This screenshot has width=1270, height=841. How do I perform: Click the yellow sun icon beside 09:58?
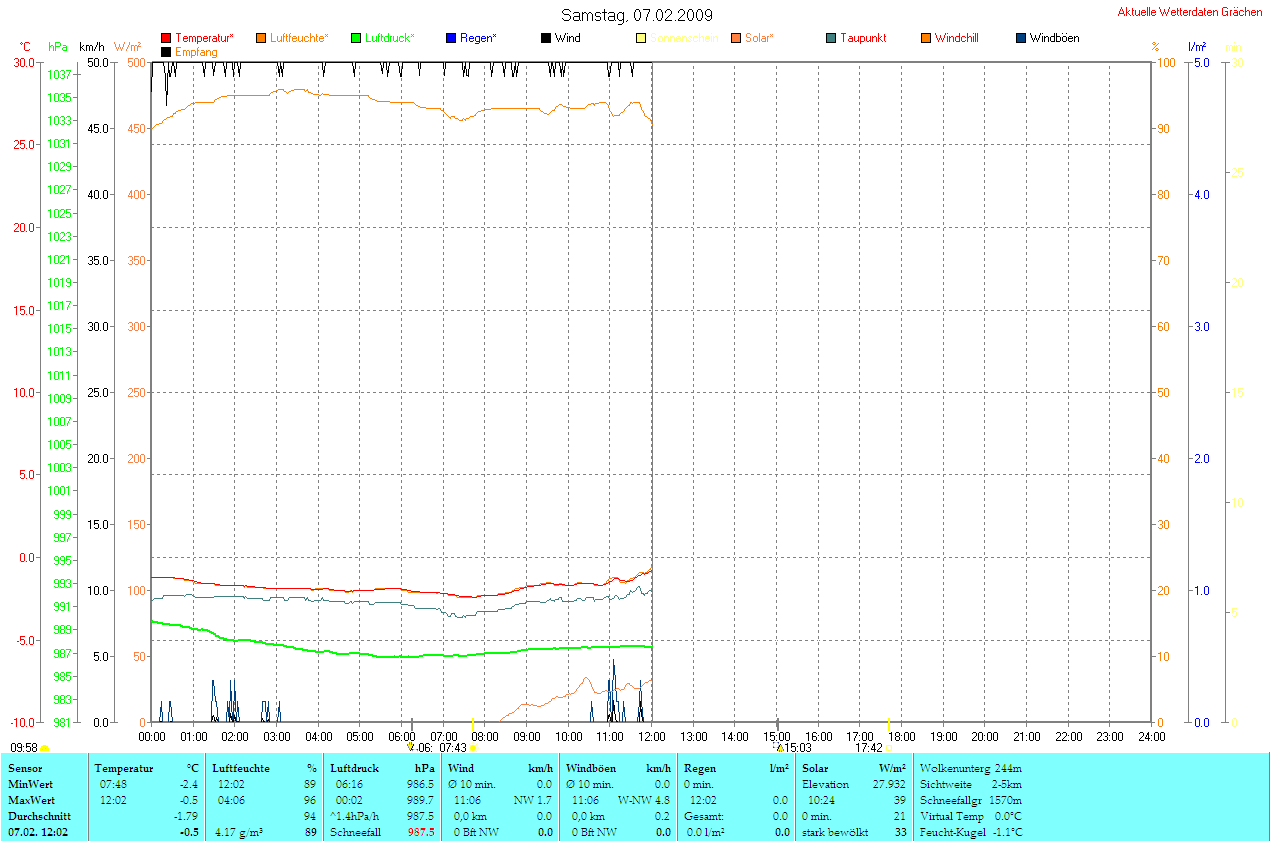44,748
